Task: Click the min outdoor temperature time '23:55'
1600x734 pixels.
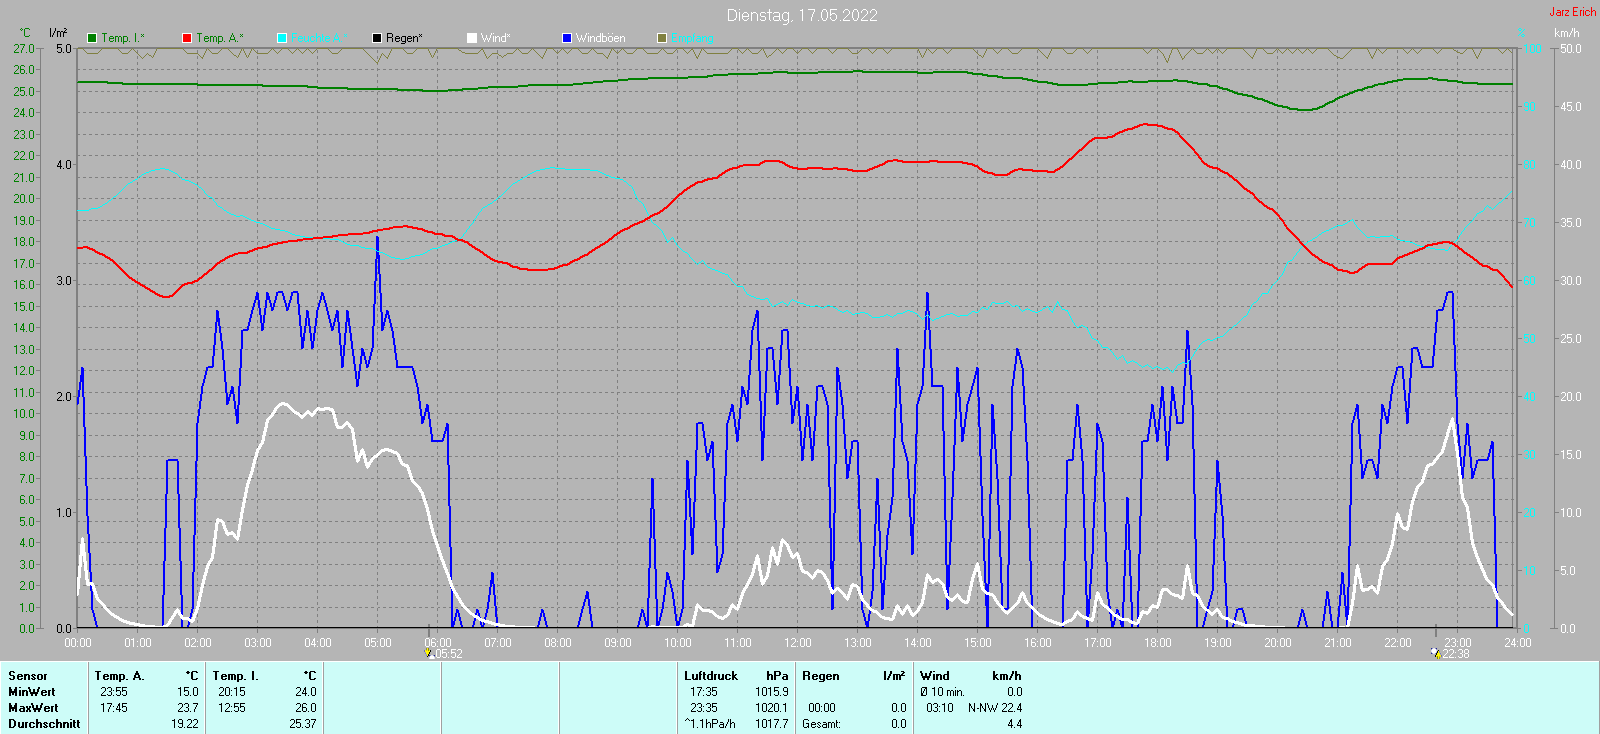Action: (114, 692)
